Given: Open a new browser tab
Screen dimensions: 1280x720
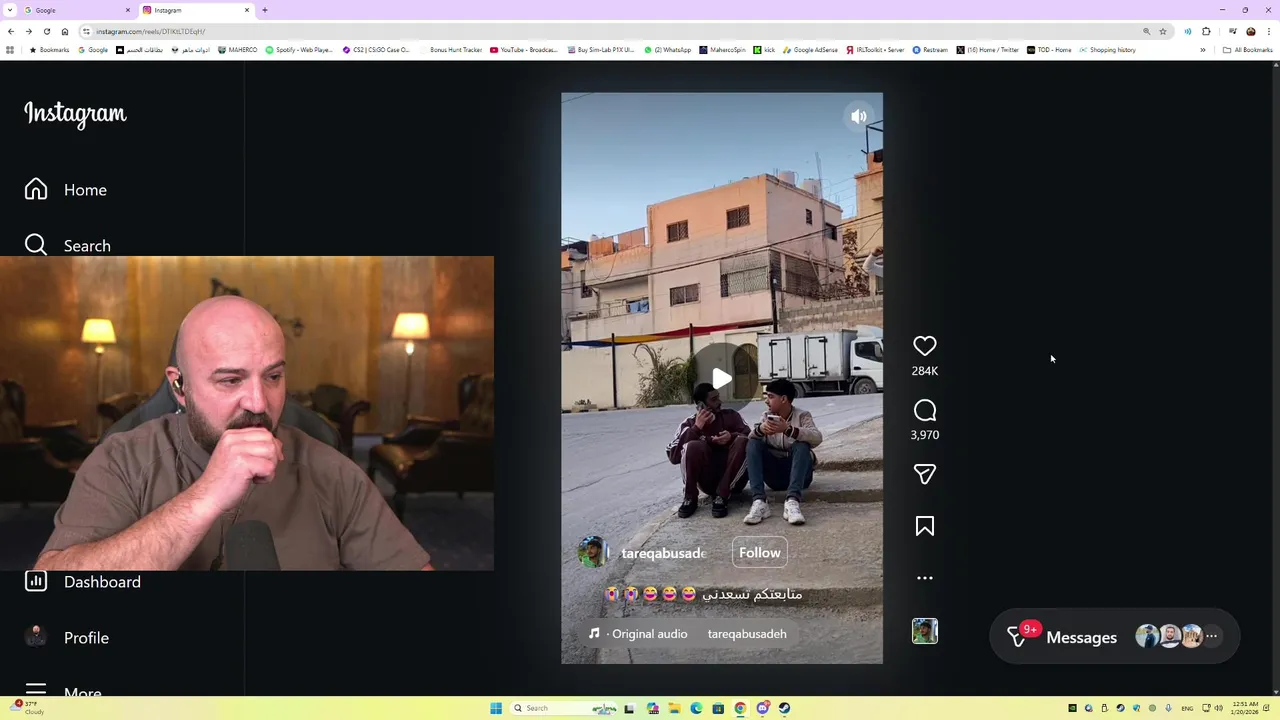Looking at the screenshot, I should (x=265, y=10).
